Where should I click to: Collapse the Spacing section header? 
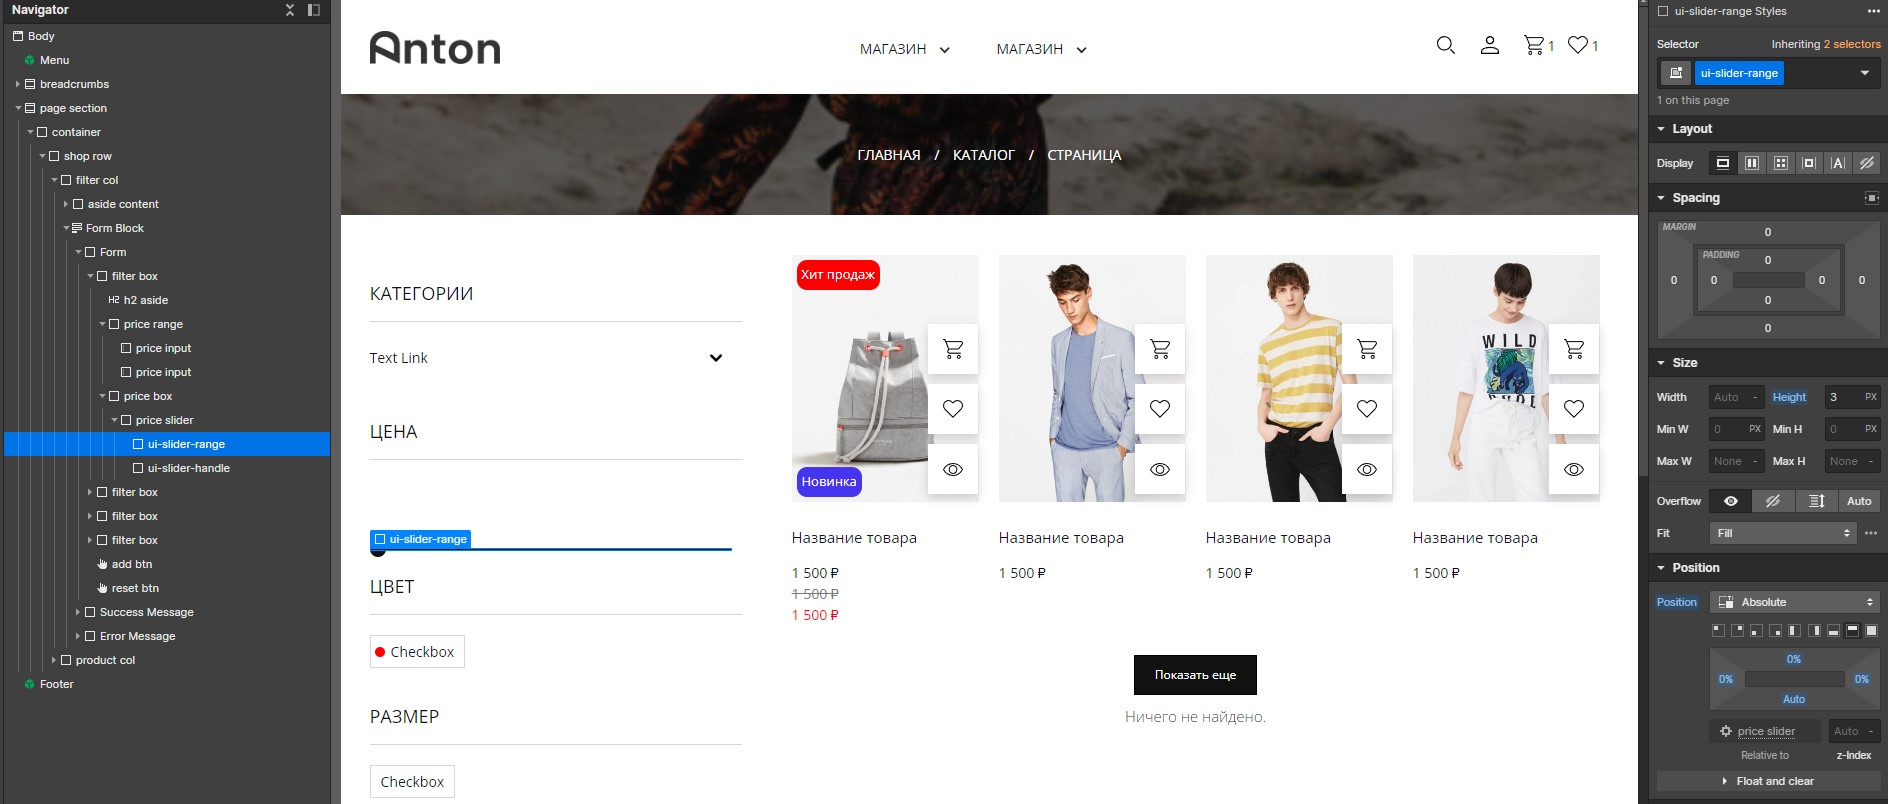[x=1696, y=198]
